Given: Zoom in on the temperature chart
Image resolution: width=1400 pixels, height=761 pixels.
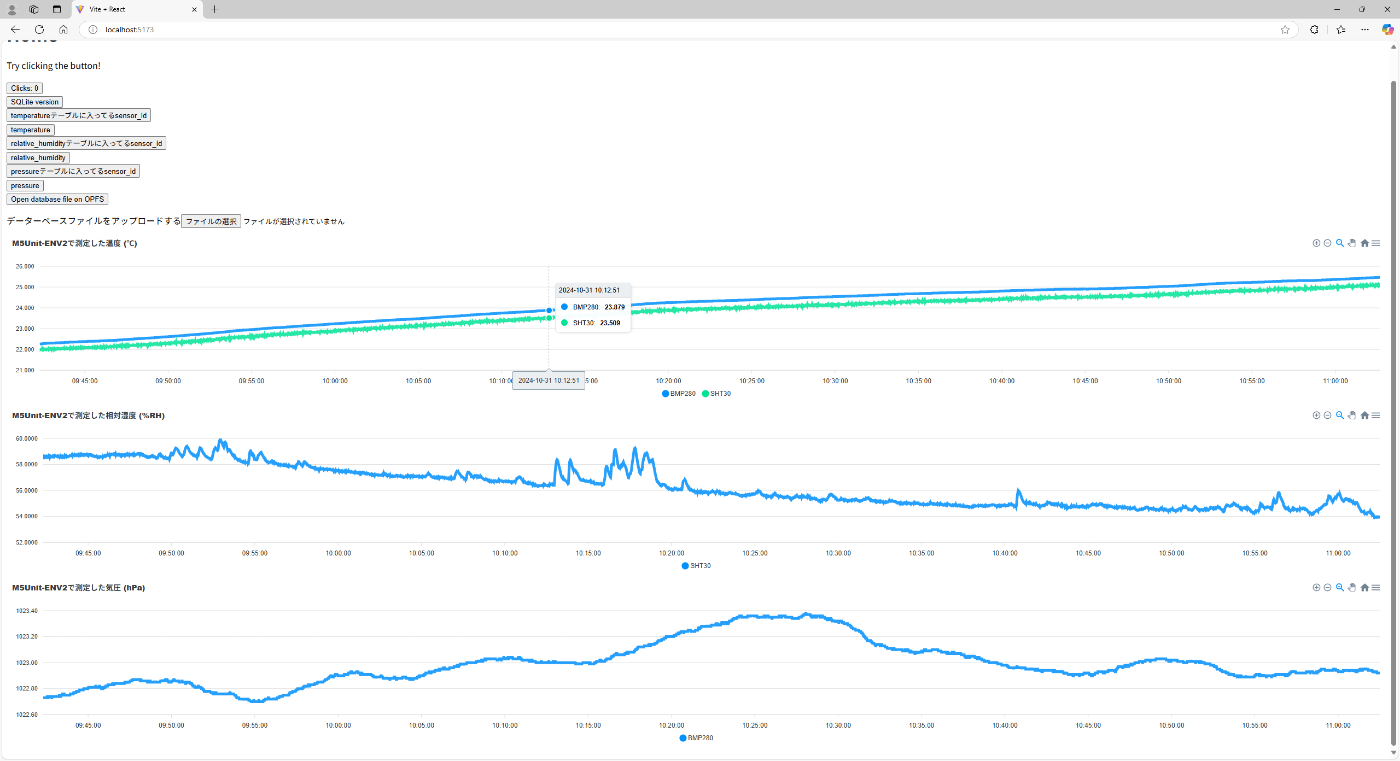Looking at the screenshot, I should pyautogui.click(x=1316, y=243).
